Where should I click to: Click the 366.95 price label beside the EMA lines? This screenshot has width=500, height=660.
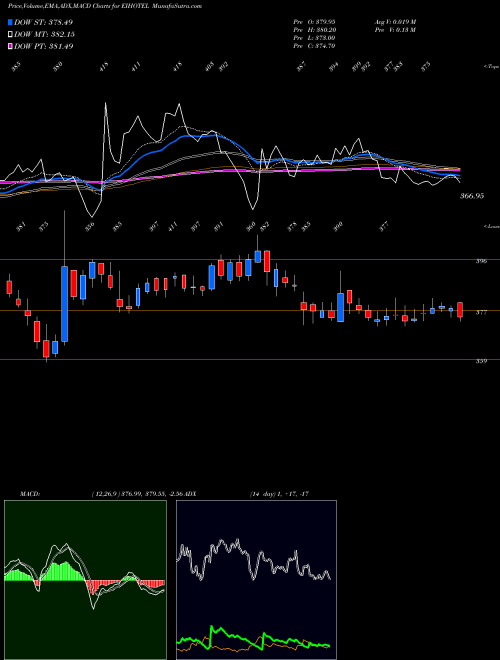[x=473, y=196]
